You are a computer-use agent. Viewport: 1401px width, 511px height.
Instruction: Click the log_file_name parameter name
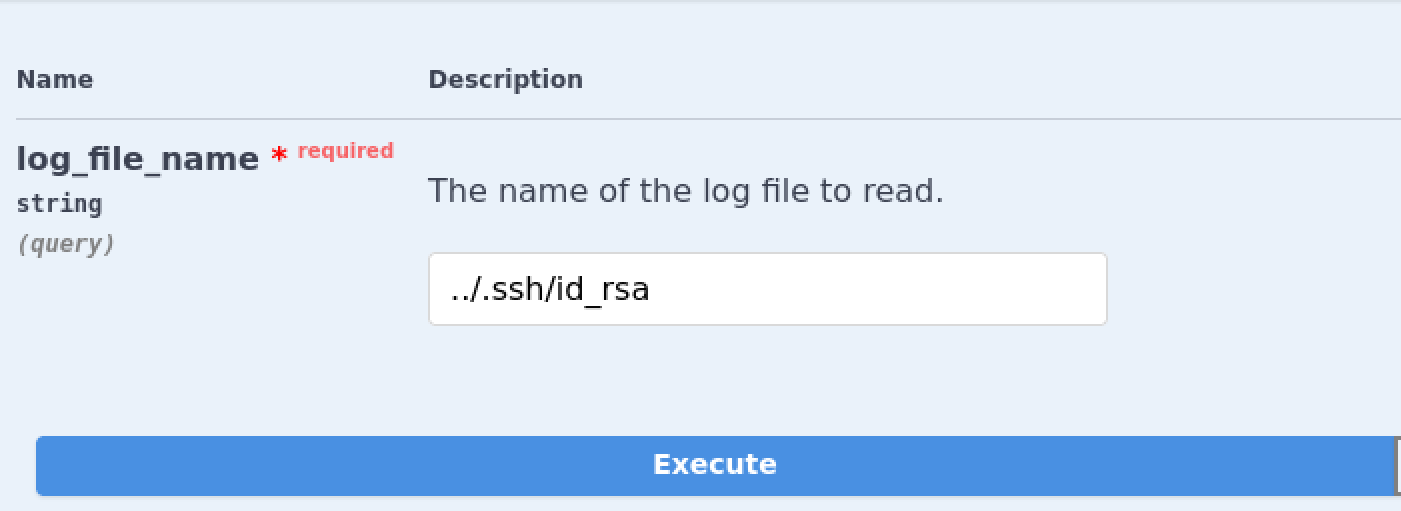tap(138, 159)
